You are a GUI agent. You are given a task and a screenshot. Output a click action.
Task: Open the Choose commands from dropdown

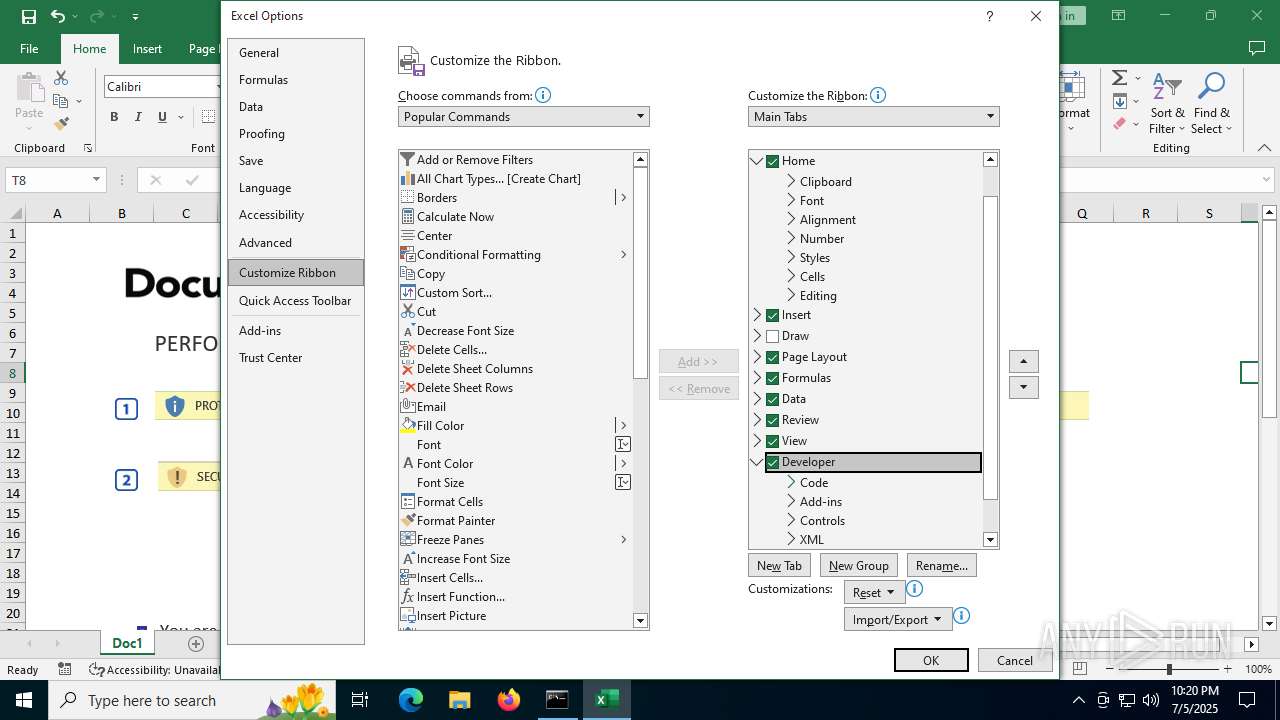click(523, 117)
